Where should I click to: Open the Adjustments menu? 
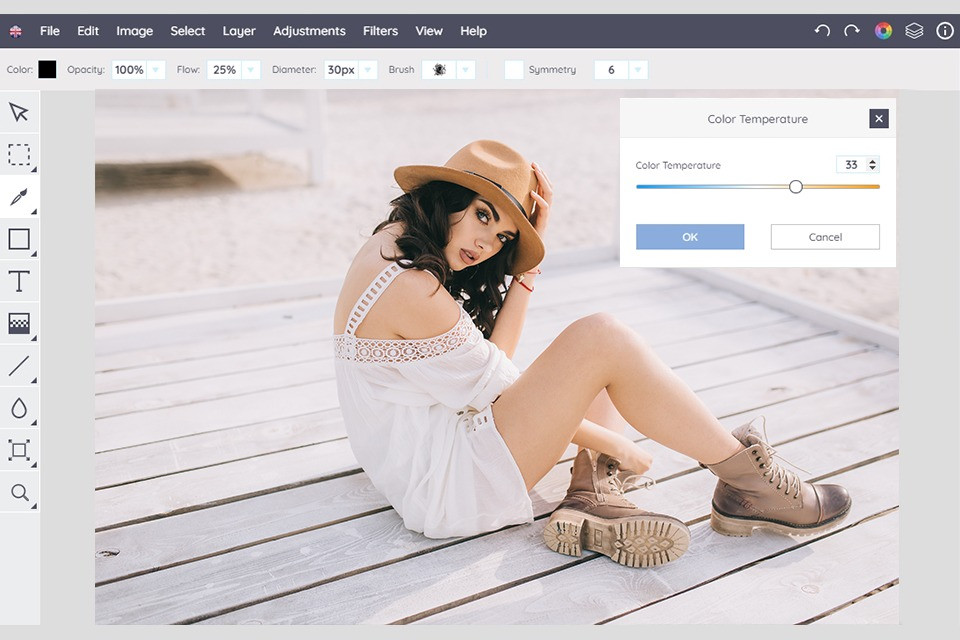(x=309, y=31)
